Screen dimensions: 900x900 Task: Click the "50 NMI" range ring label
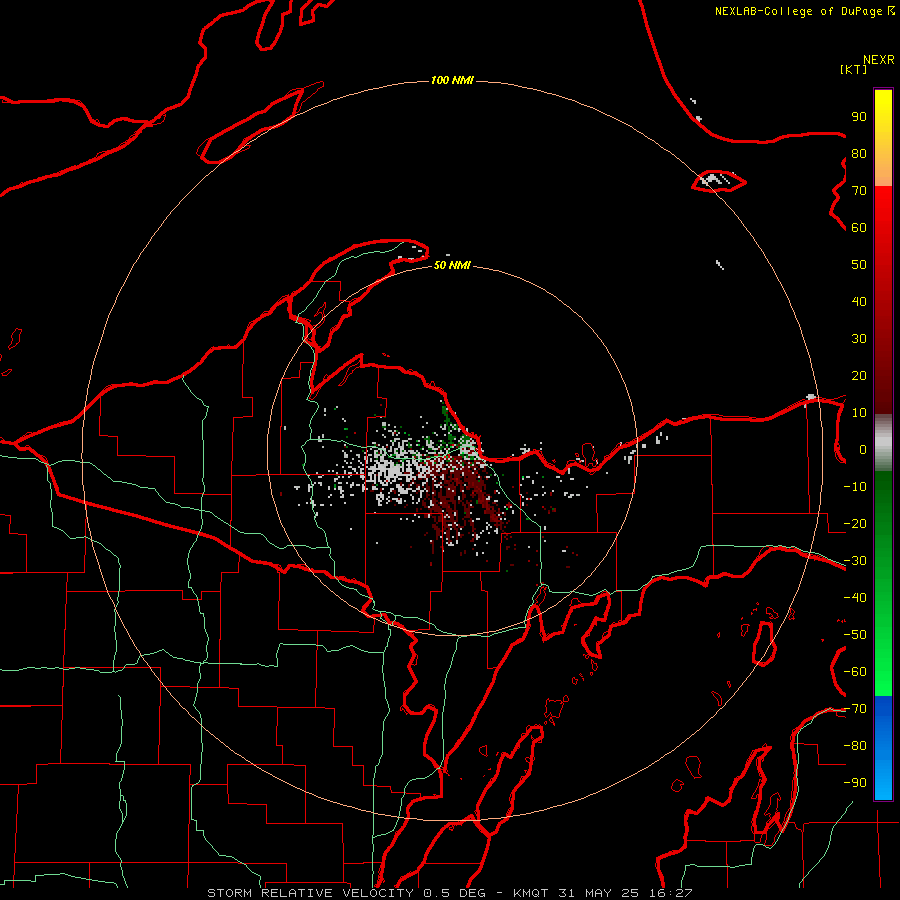coord(452,265)
